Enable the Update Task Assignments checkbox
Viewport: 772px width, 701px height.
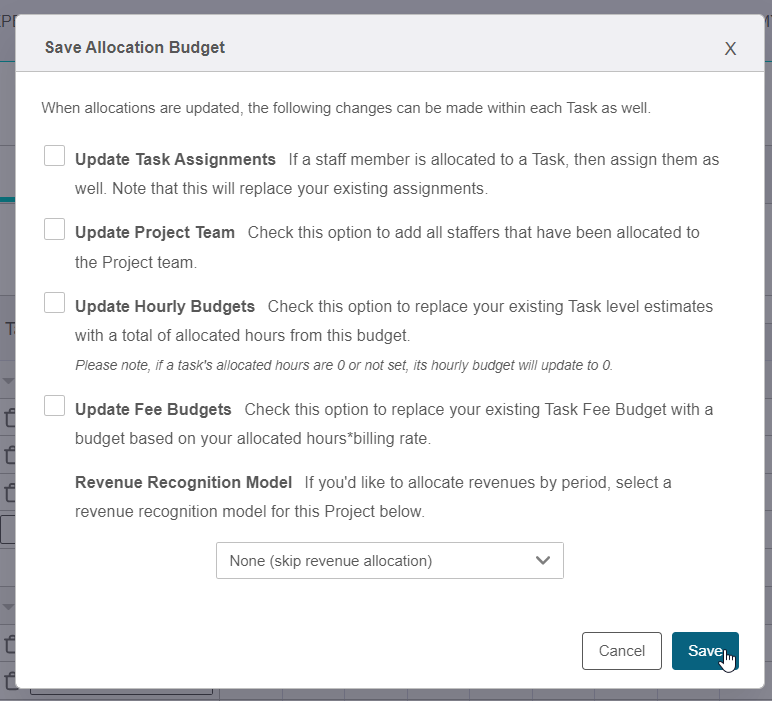click(x=55, y=156)
